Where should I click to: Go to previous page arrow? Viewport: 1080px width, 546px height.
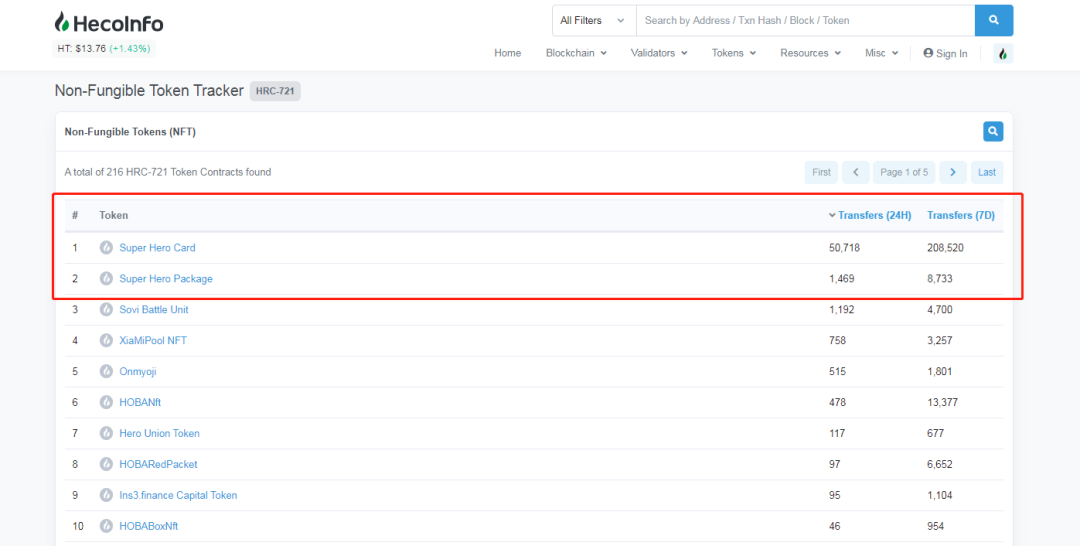[855, 172]
